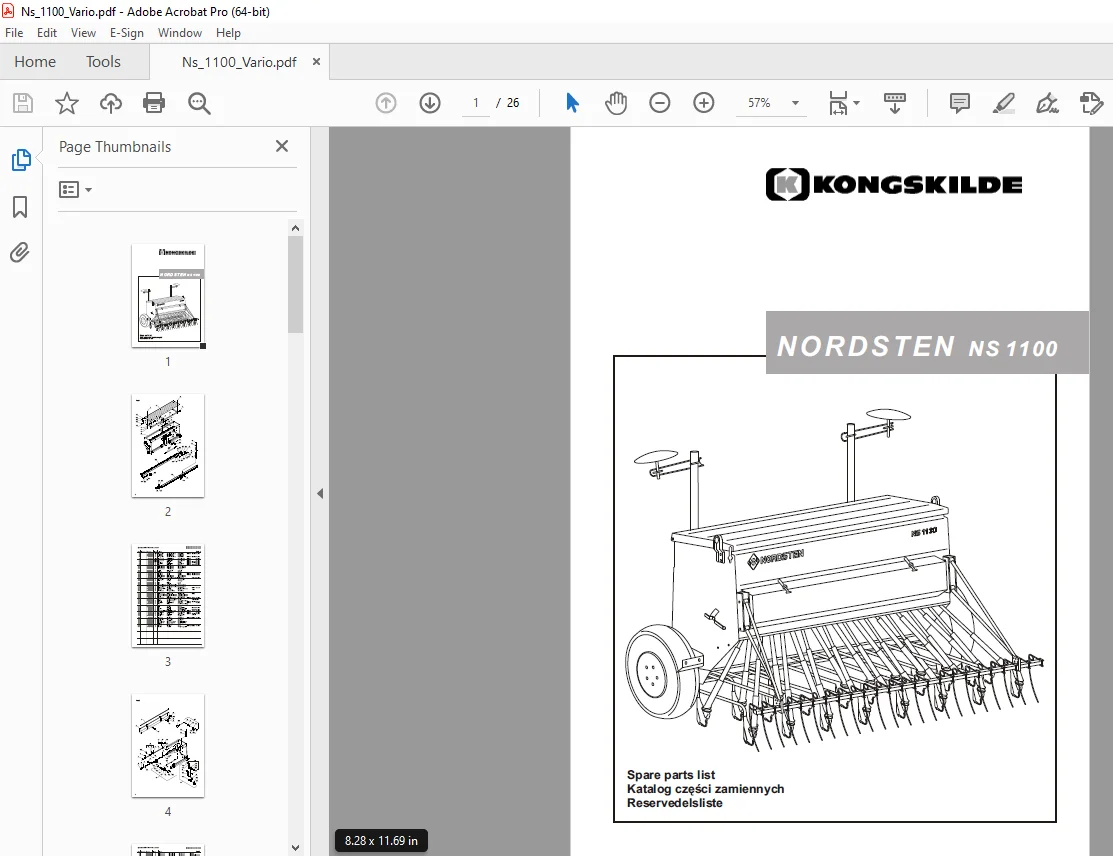Click the Kongskilde logo on the page
This screenshot has height=856, width=1113.
click(894, 185)
